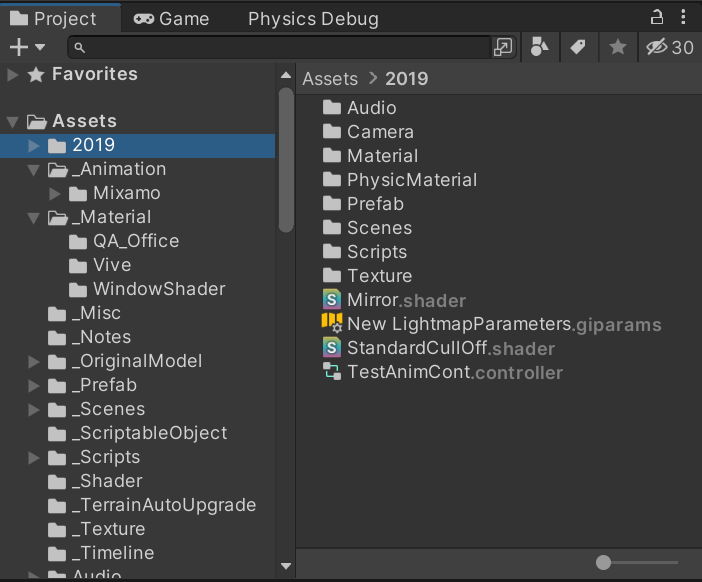Image resolution: width=702 pixels, height=582 pixels.
Task: Open the Prefab folder in file list
Action: point(363,204)
